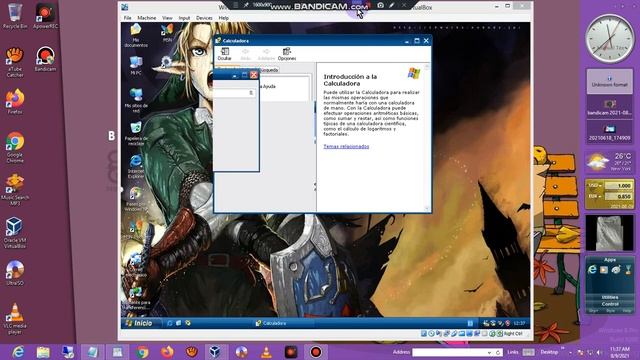Click Utilities in the Apps gadget
Screen dimensions: 640x360
[x=610, y=297]
